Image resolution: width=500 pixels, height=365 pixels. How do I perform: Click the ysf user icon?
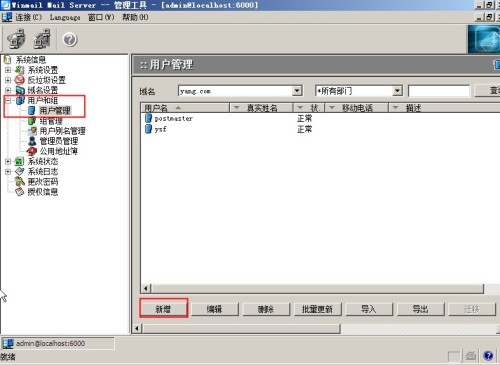149,129
